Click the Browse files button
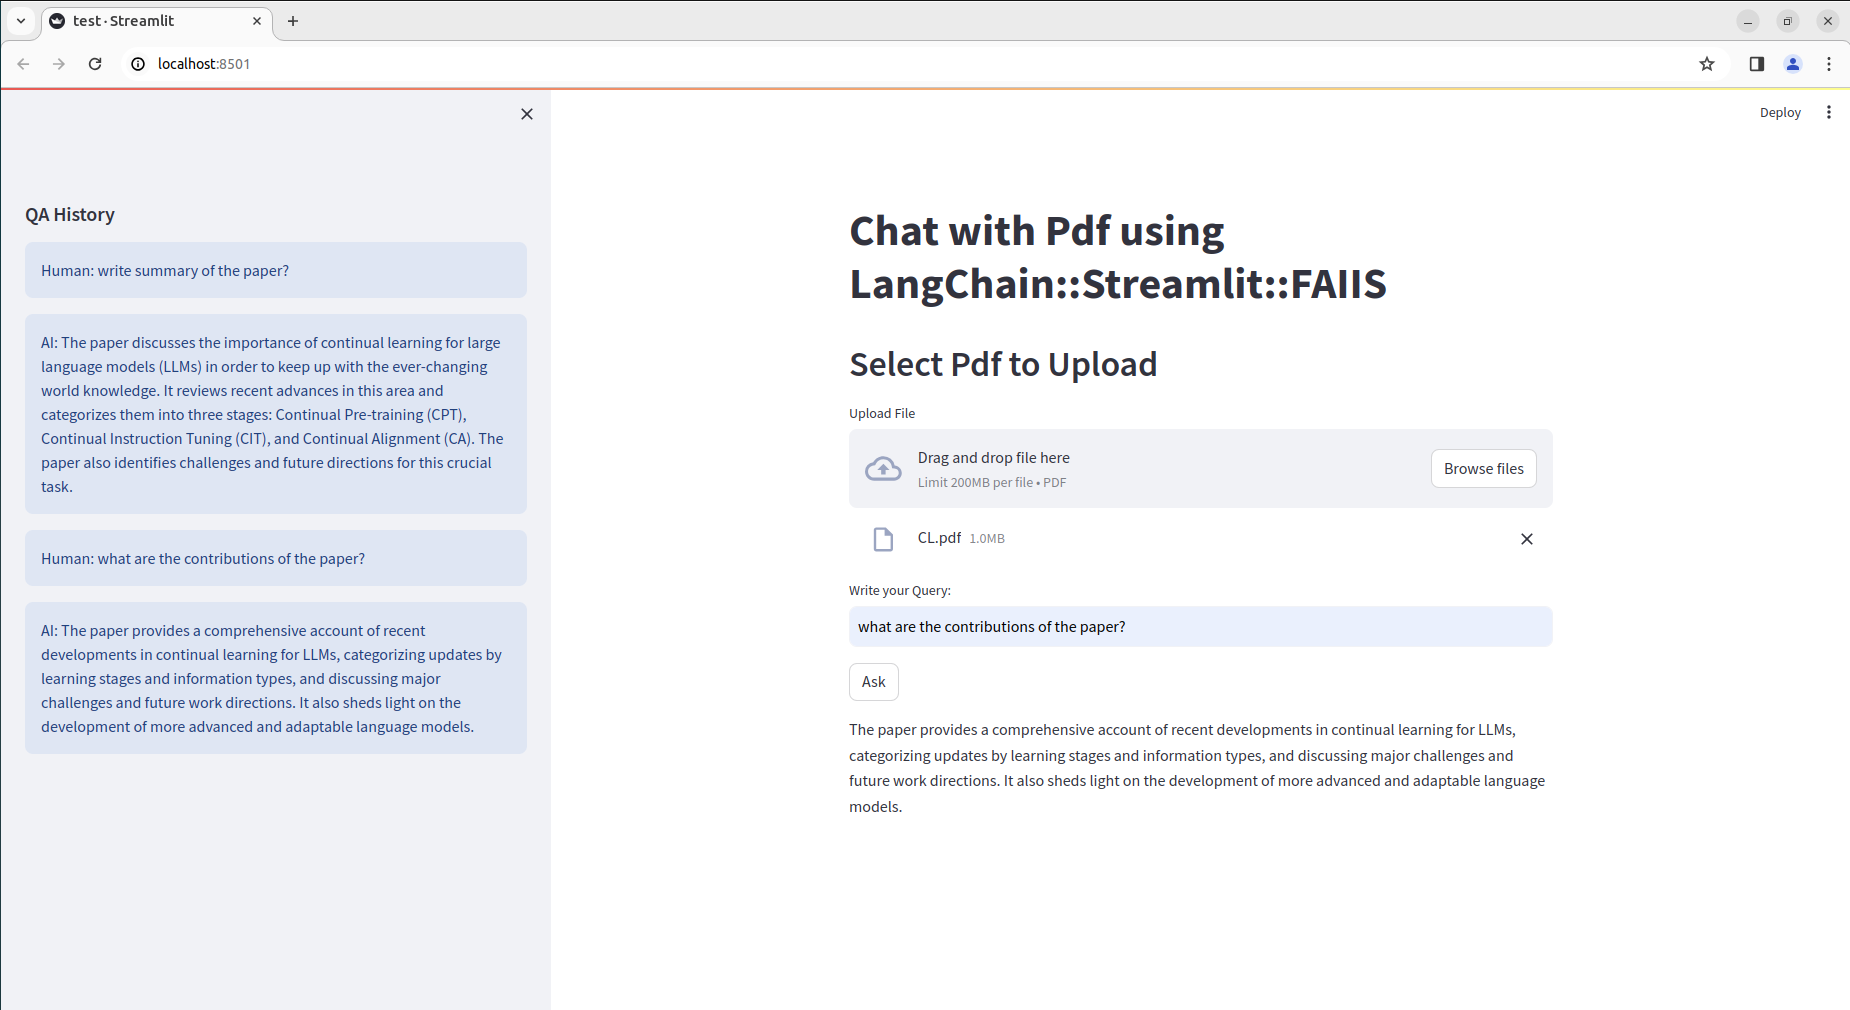The image size is (1850, 1010). [1483, 469]
